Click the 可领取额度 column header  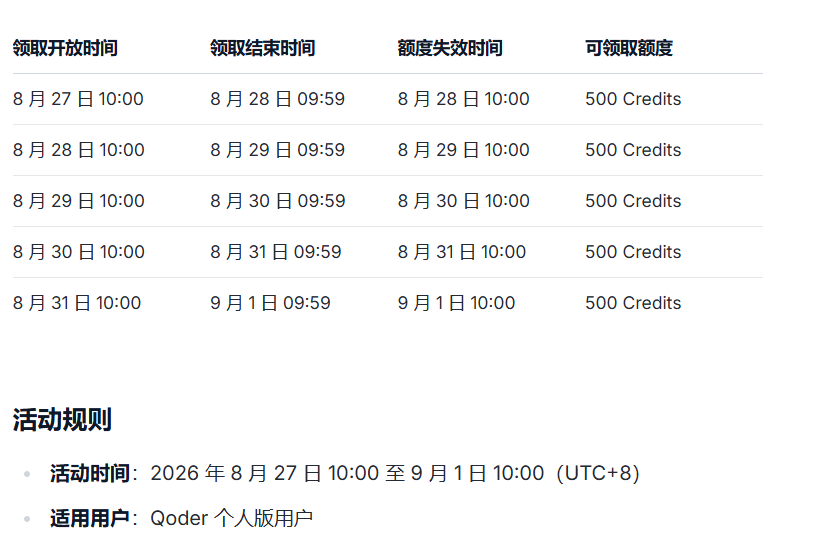coord(629,48)
